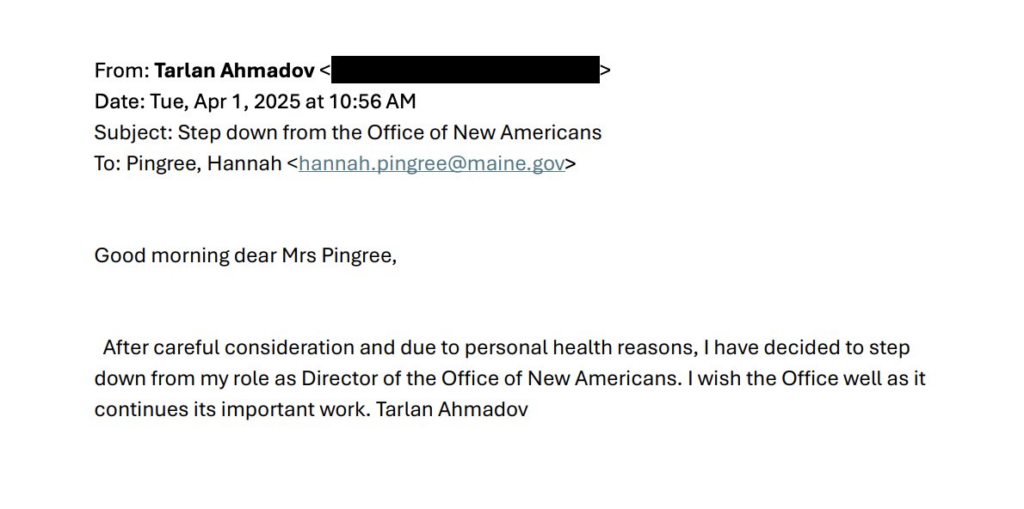The image size is (1024, 509).
Task: Click the greeting "Good morning dear Mrs Pingree"
Action: (245, 255)
